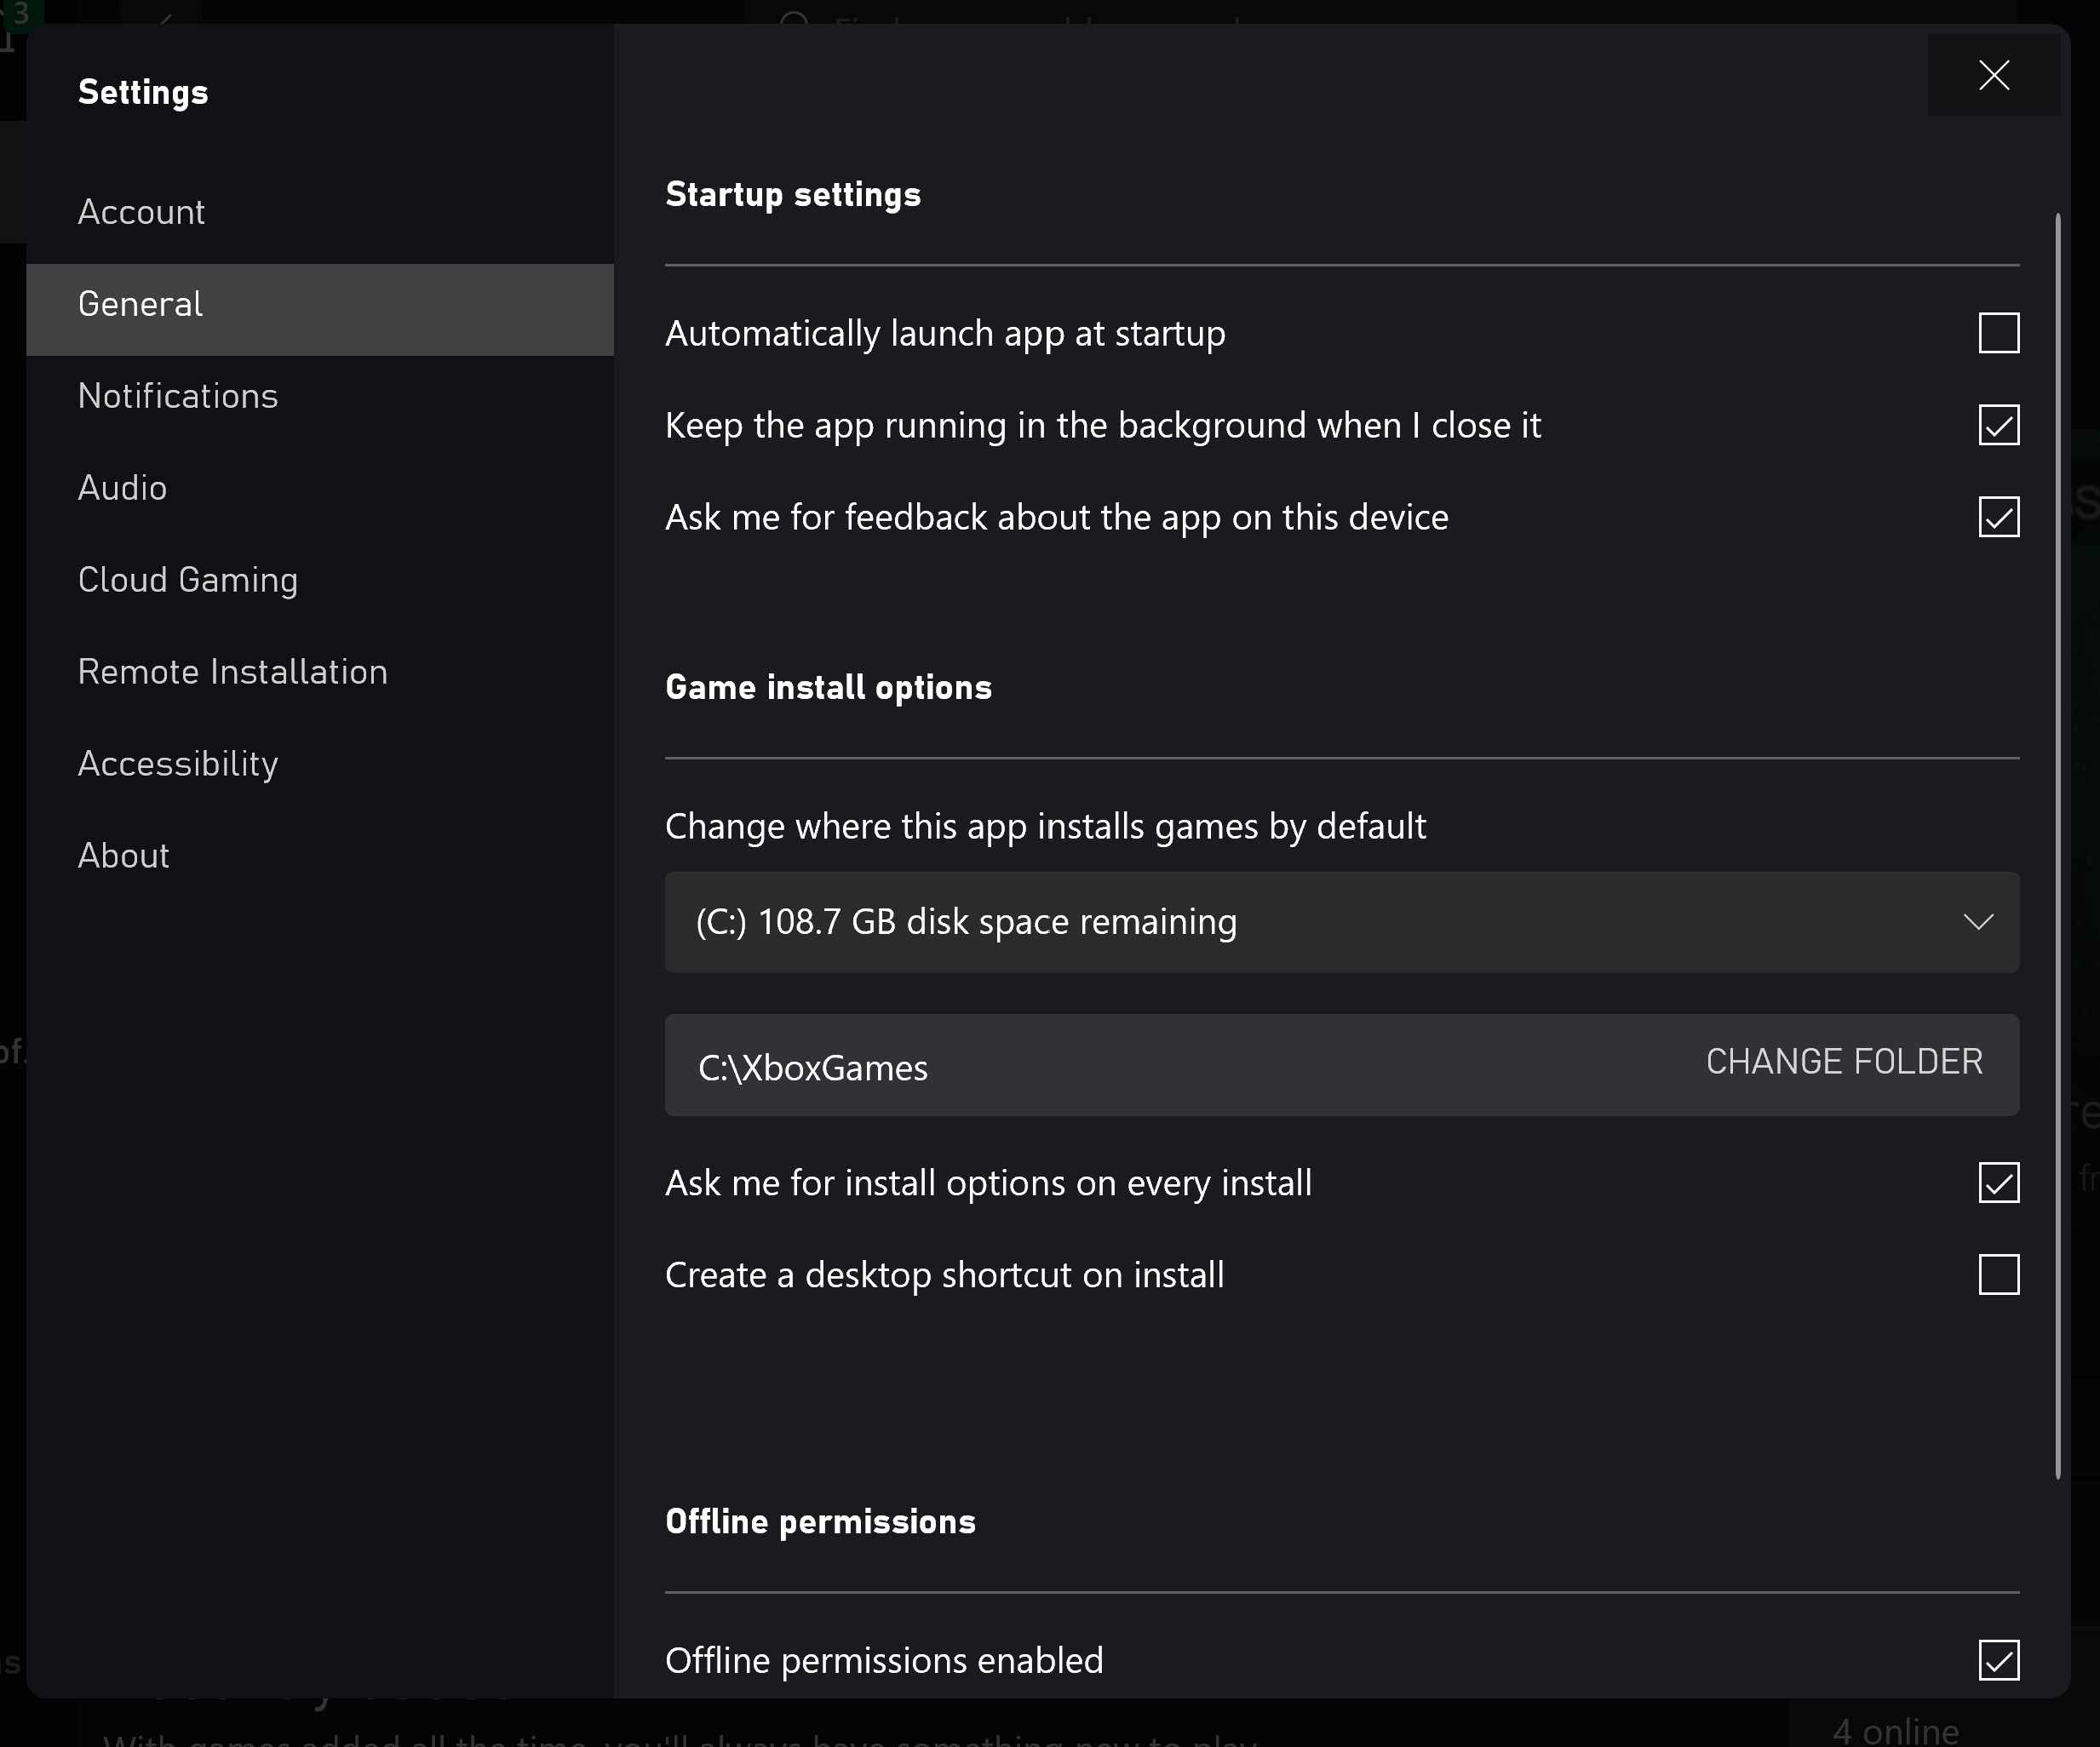Uncheck Ask me for feedback option
Viewport: 2100px width, 1747px height.
[1999, 517]
